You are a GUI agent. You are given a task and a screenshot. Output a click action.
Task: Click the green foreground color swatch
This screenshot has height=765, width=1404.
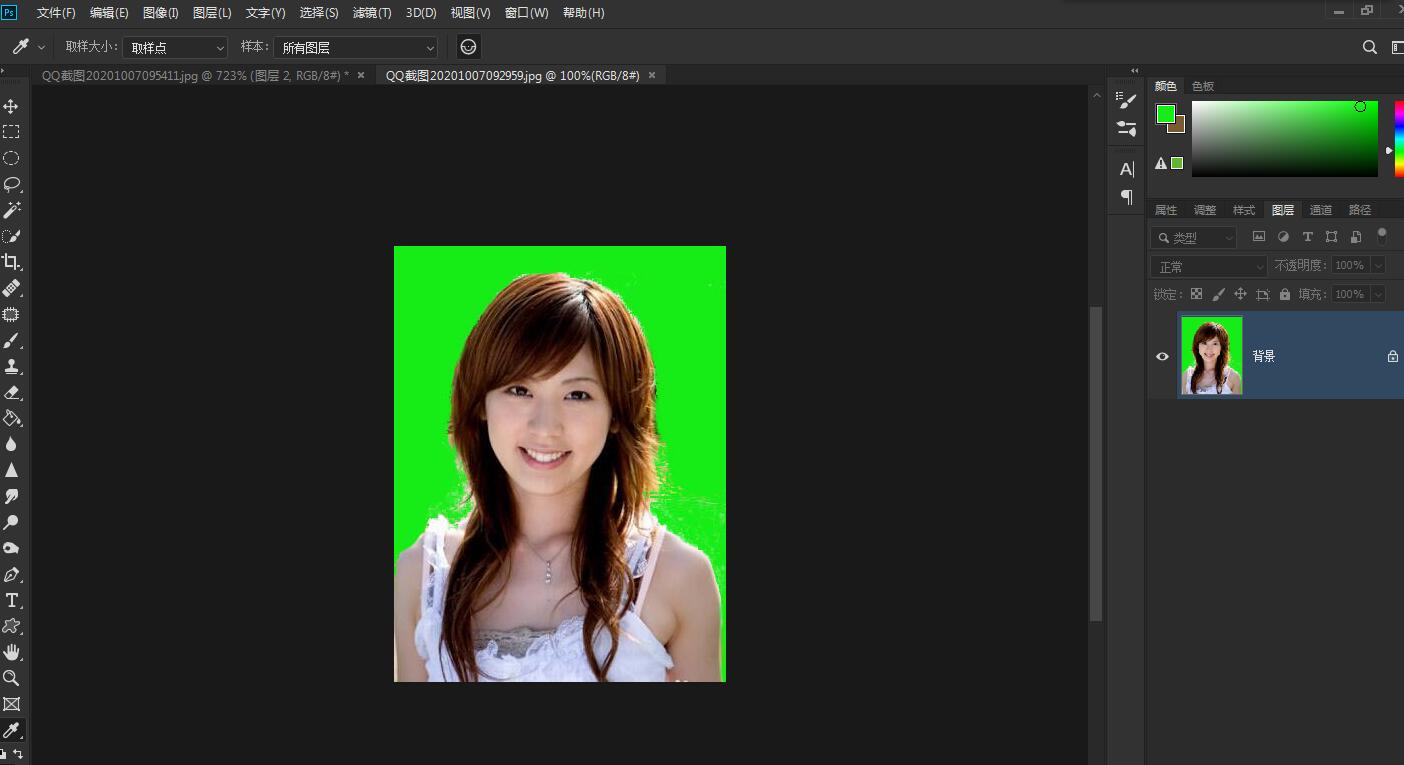pos(1165,114)
